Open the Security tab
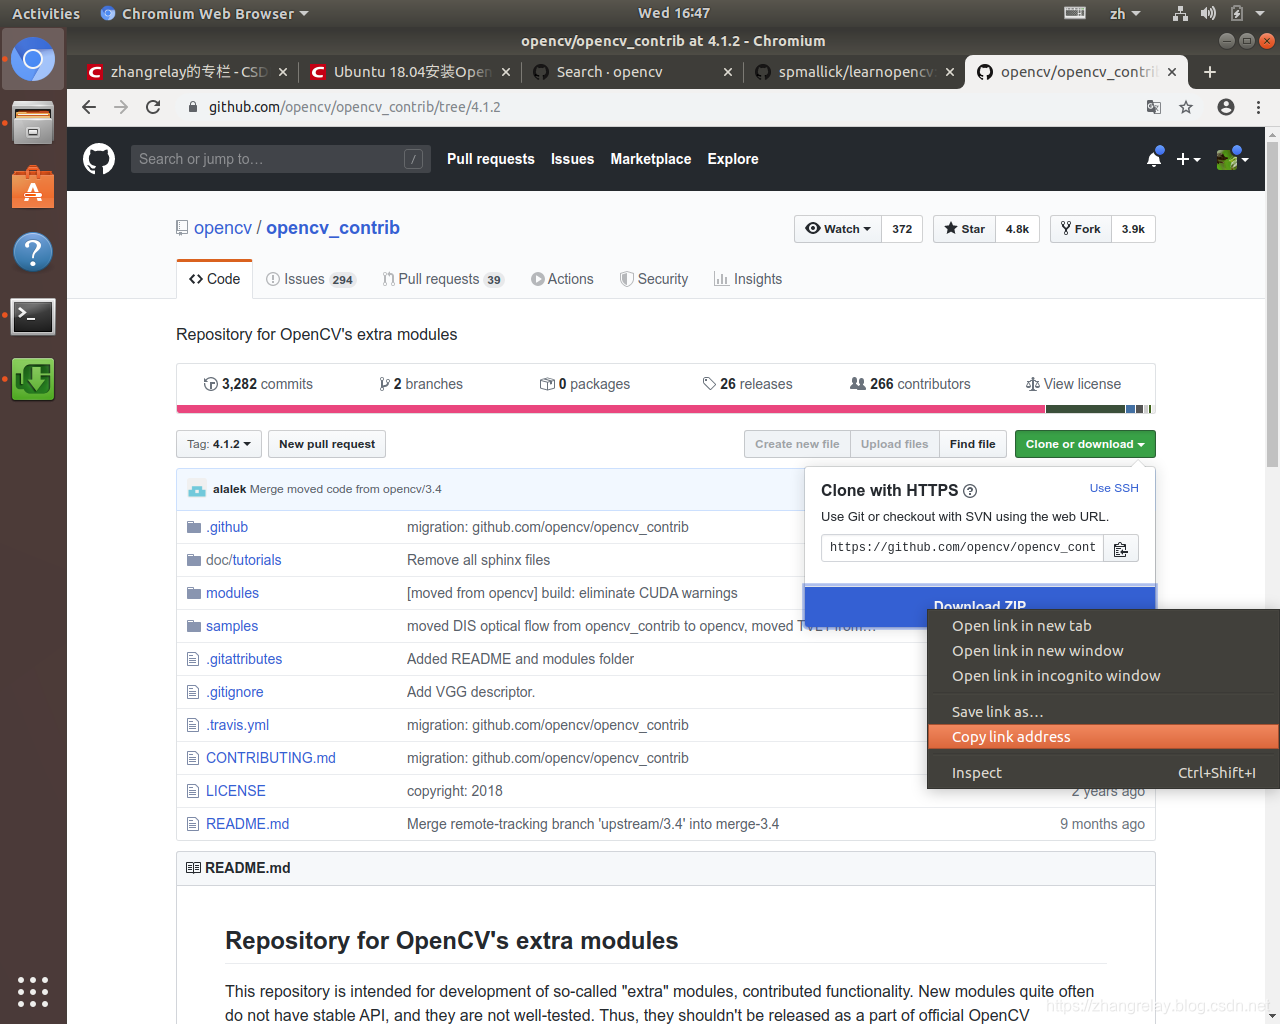Image resolution: width=1280 pixels, height=1024 pixels. [654, 279]
